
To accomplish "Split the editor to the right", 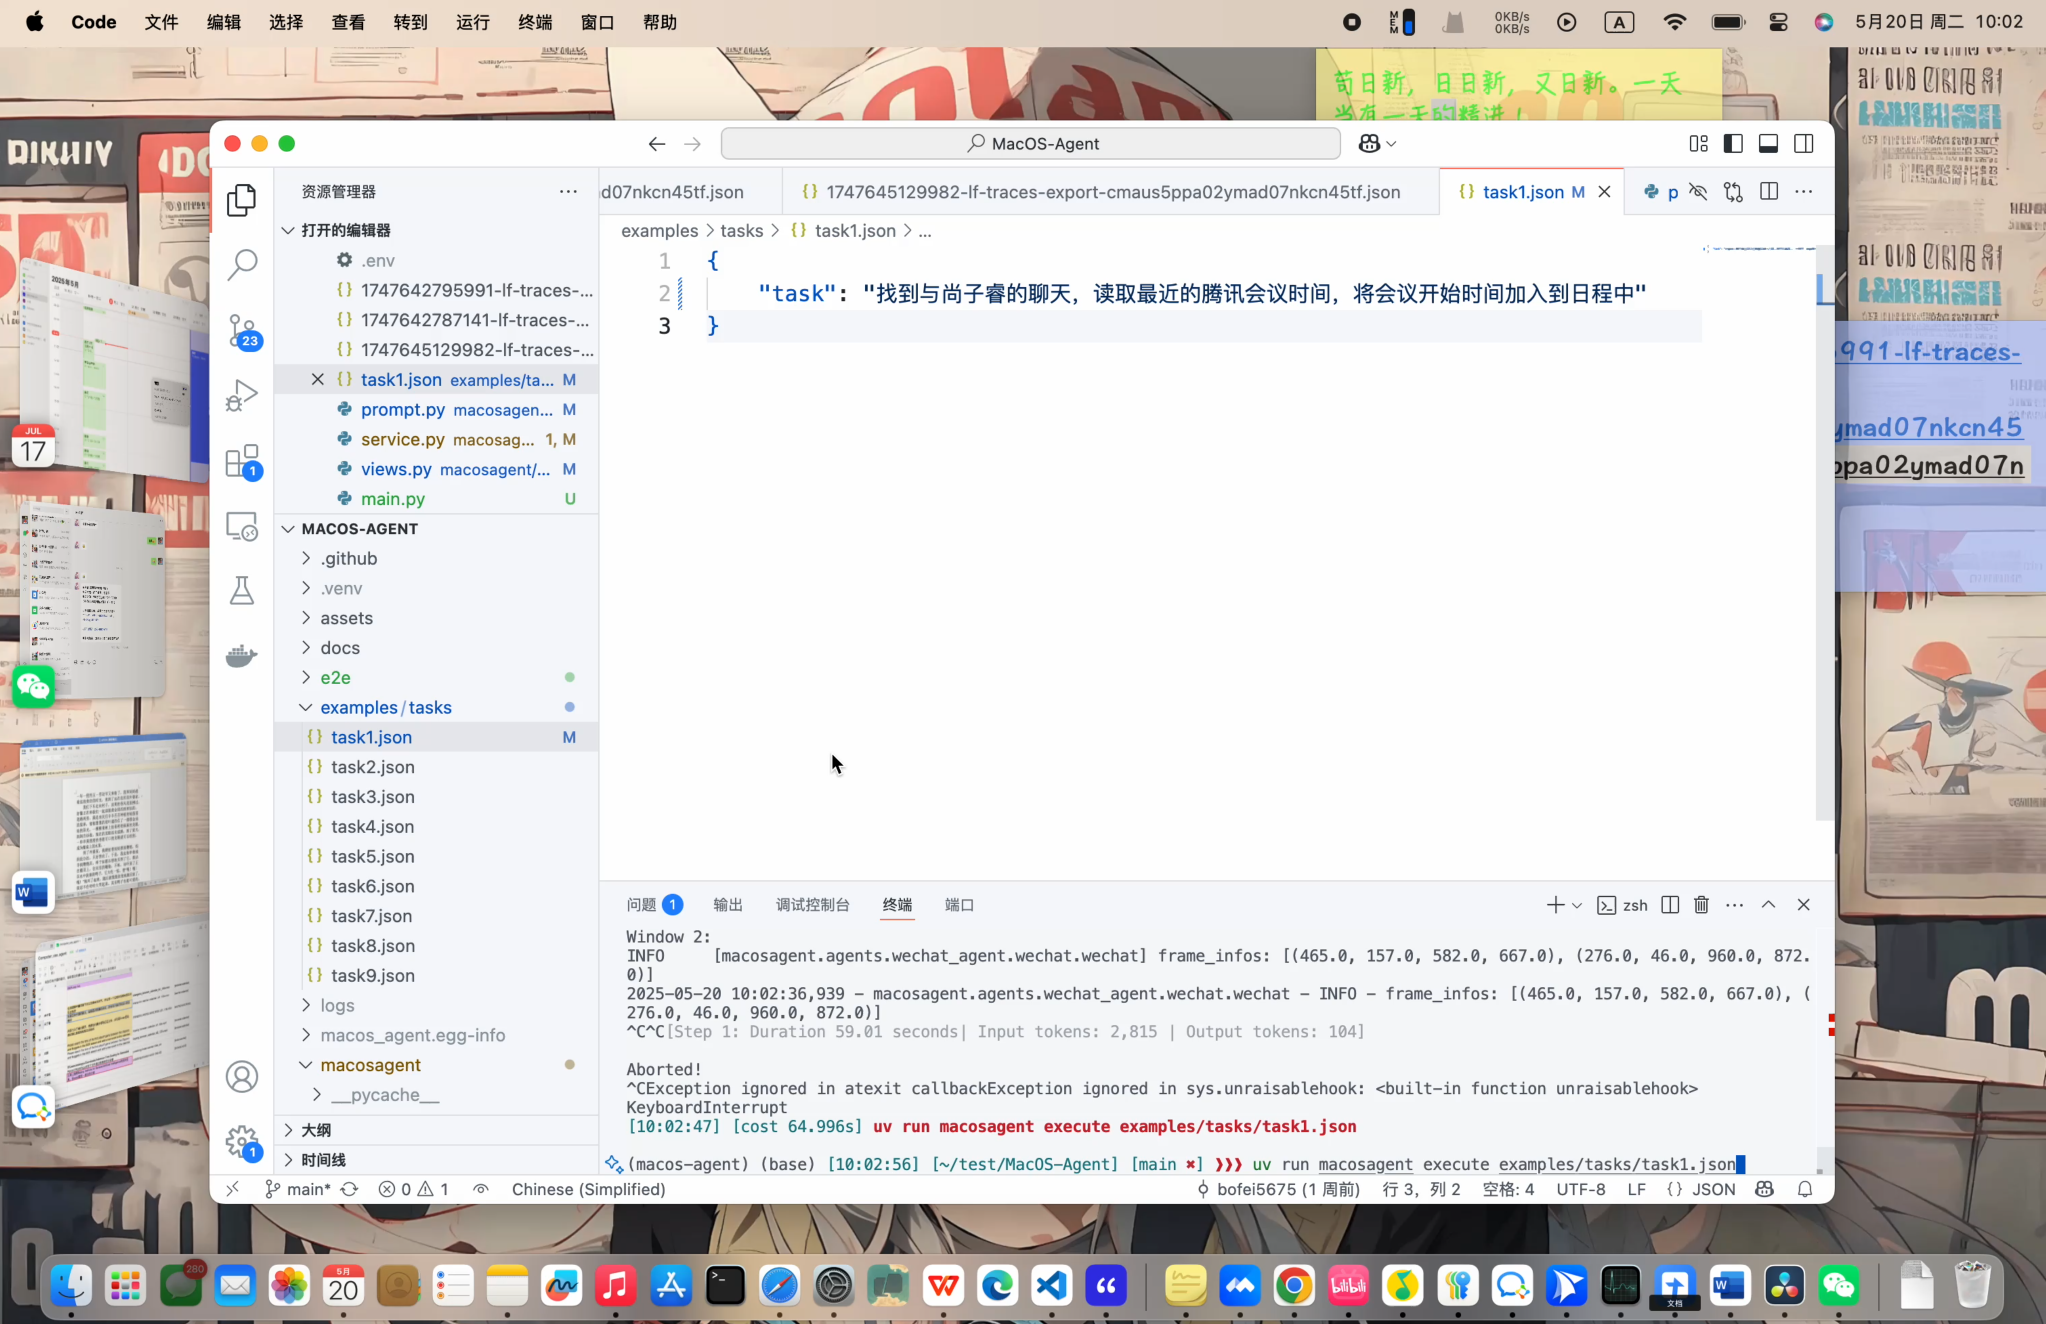I will click(x=1768, y=192).
